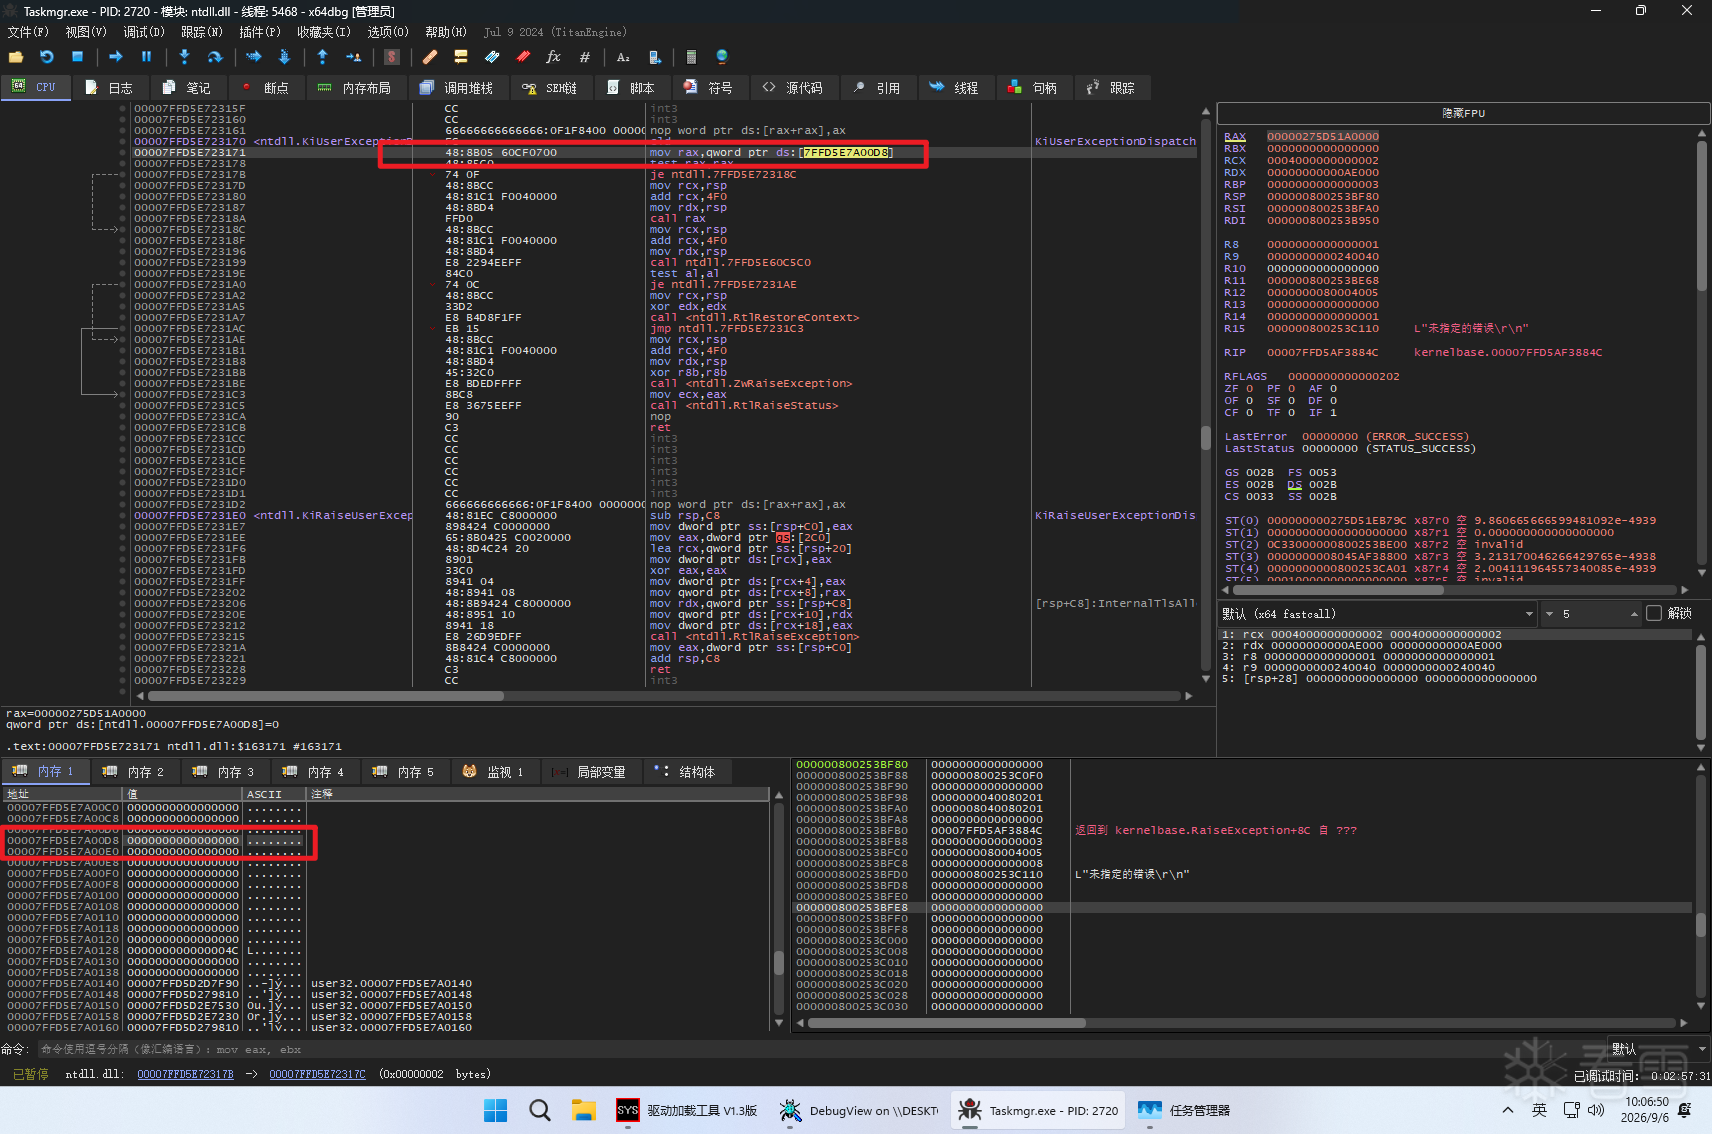Open patches with the bandage icon

pos(430,57)
